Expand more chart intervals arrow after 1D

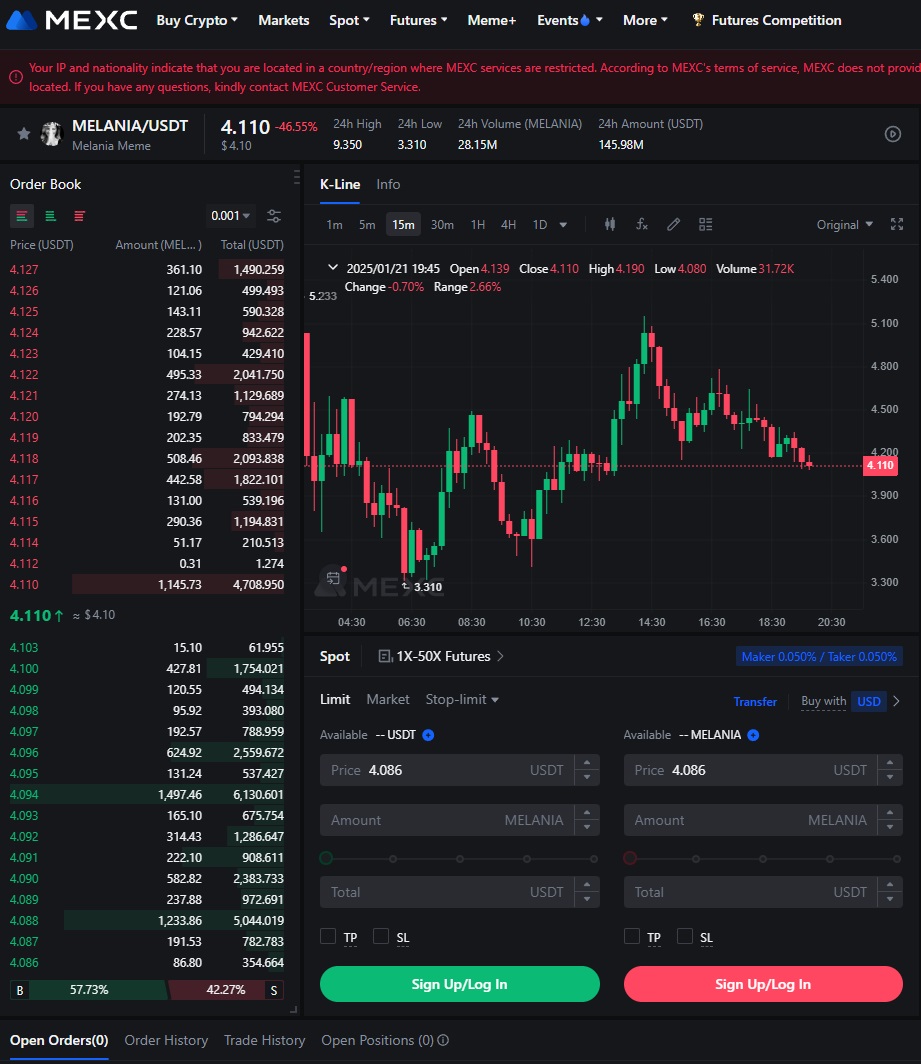563,225
